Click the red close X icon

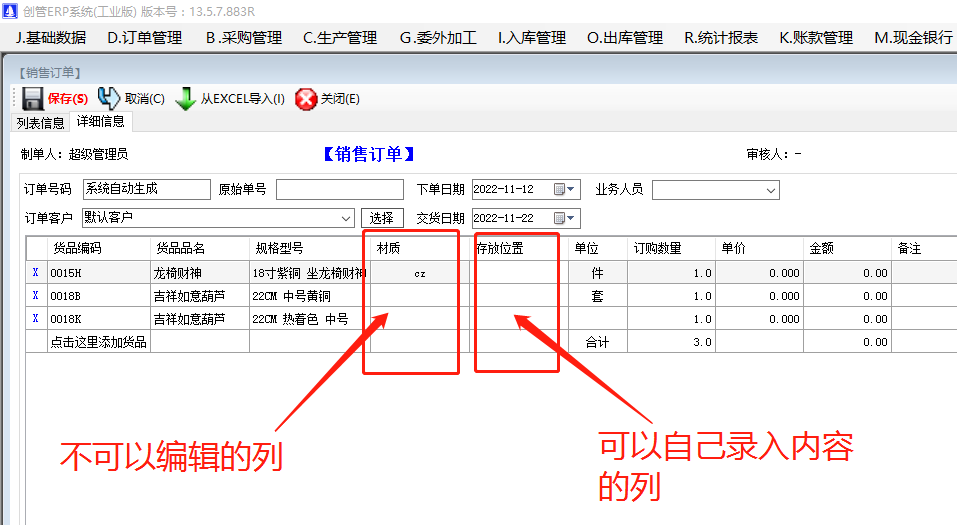point(306,98)
